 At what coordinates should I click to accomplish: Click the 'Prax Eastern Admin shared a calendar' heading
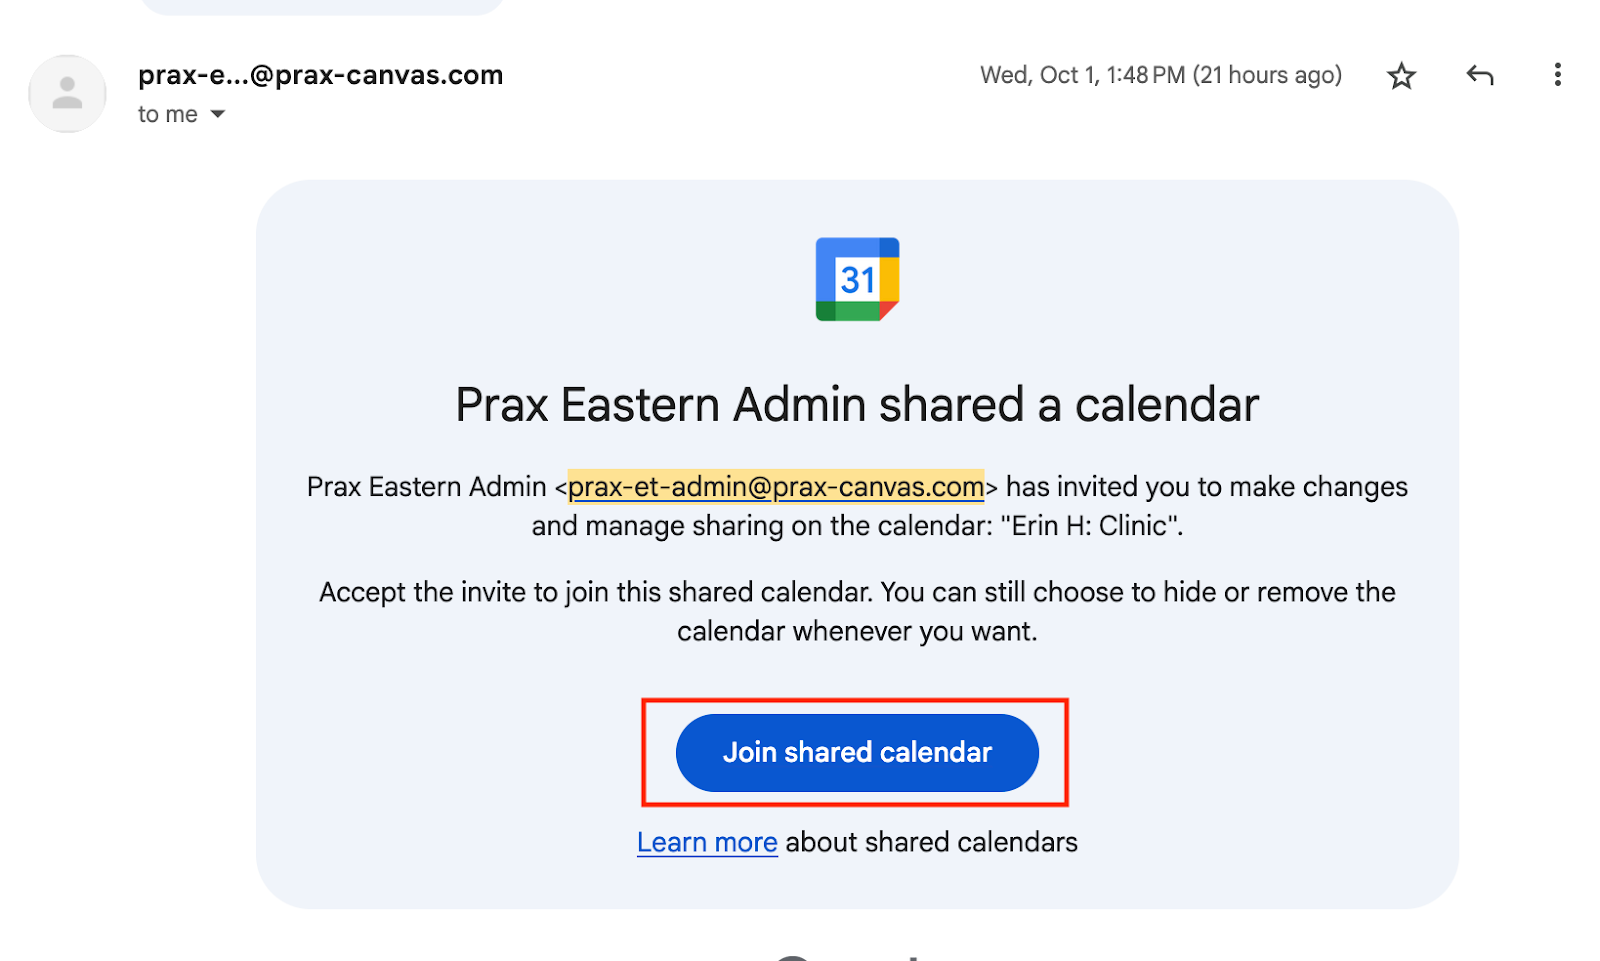click(857, 405)
